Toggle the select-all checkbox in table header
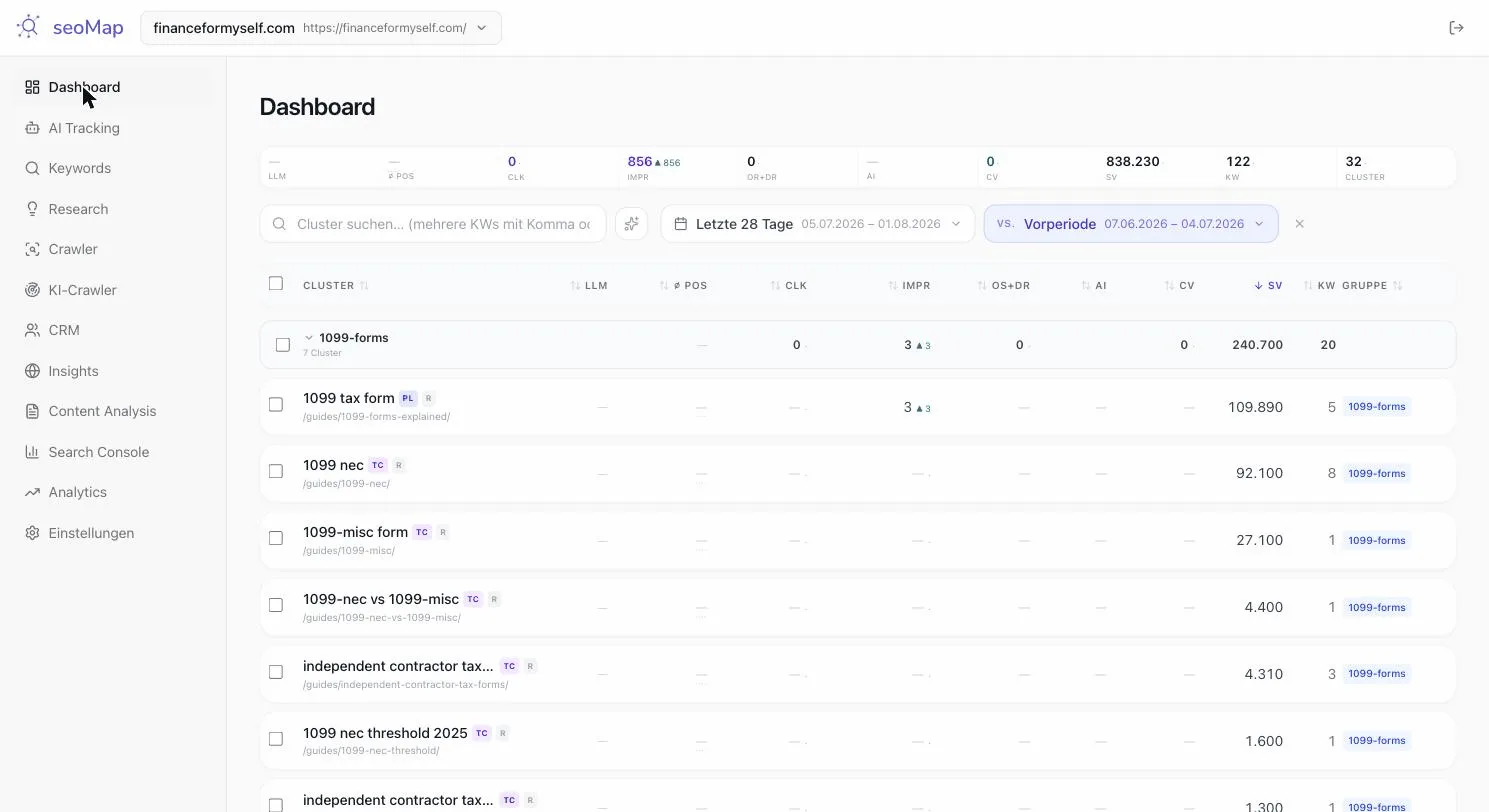The image size is (1489, 812). coord(276,284)
